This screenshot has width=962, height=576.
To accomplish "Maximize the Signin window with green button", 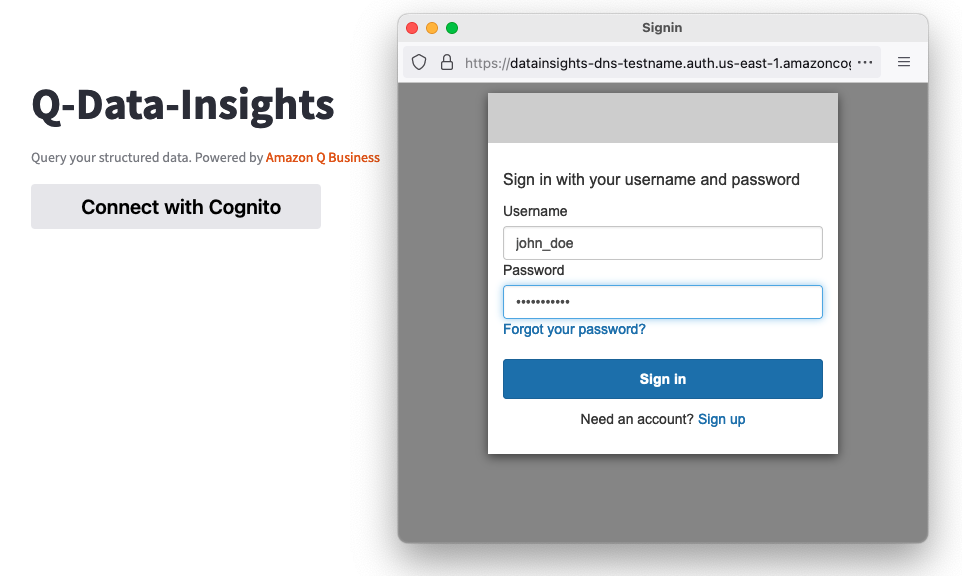I will (452, 28).
